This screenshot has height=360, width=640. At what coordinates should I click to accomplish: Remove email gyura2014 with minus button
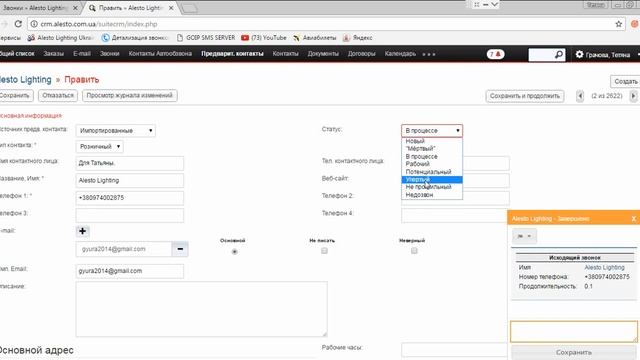[x=180, y=249]
